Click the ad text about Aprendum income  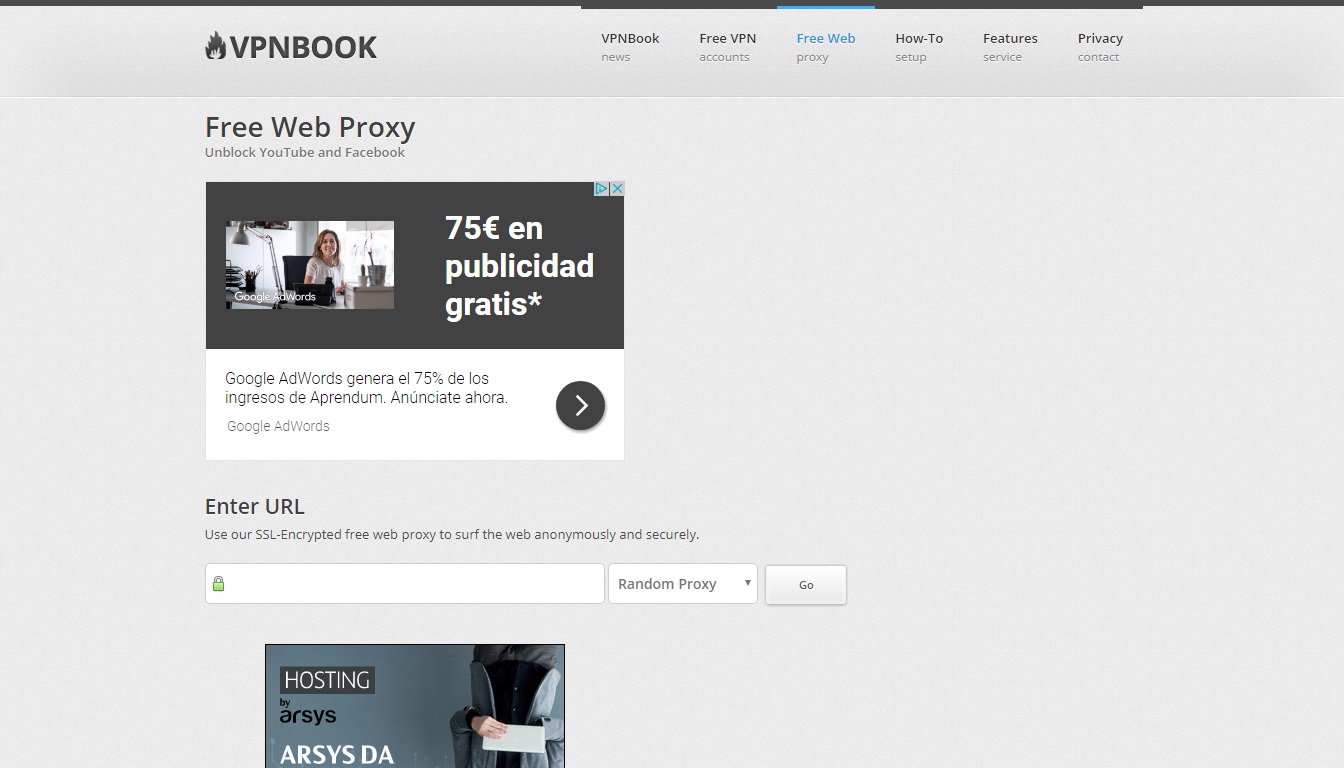(x=366, y=388)
